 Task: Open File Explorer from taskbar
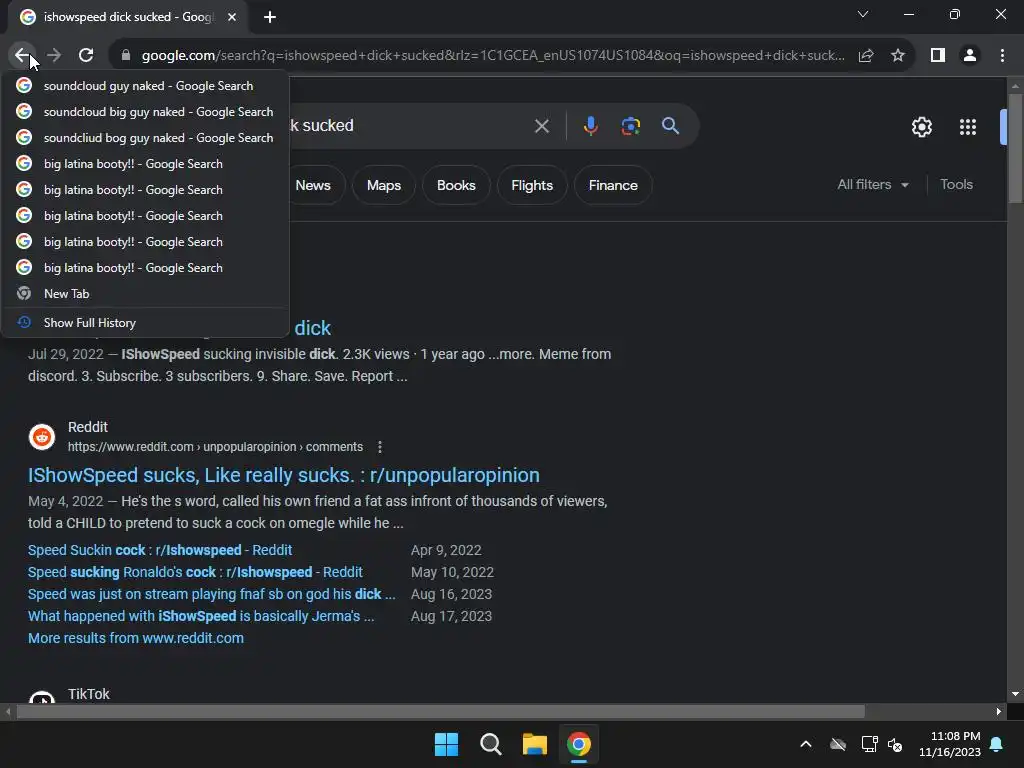(535, 744)
